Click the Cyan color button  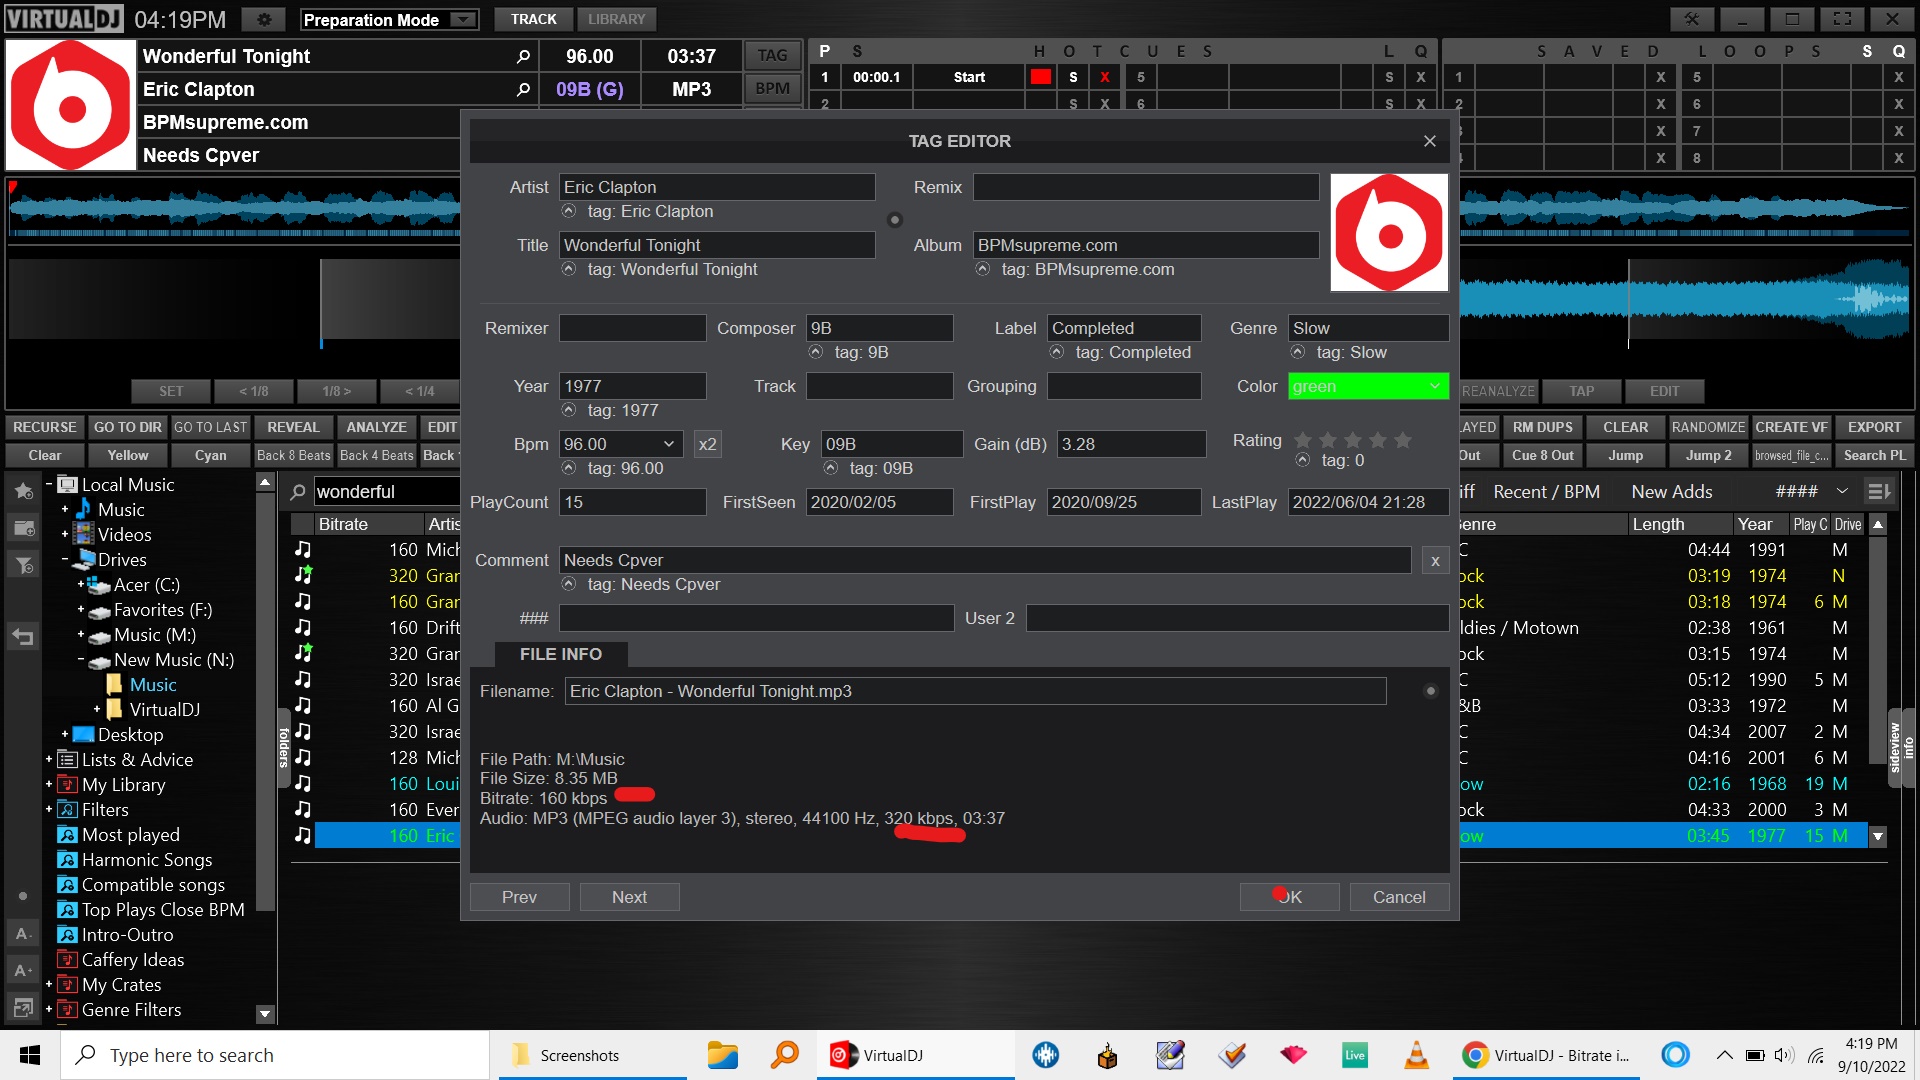(210, 455)
